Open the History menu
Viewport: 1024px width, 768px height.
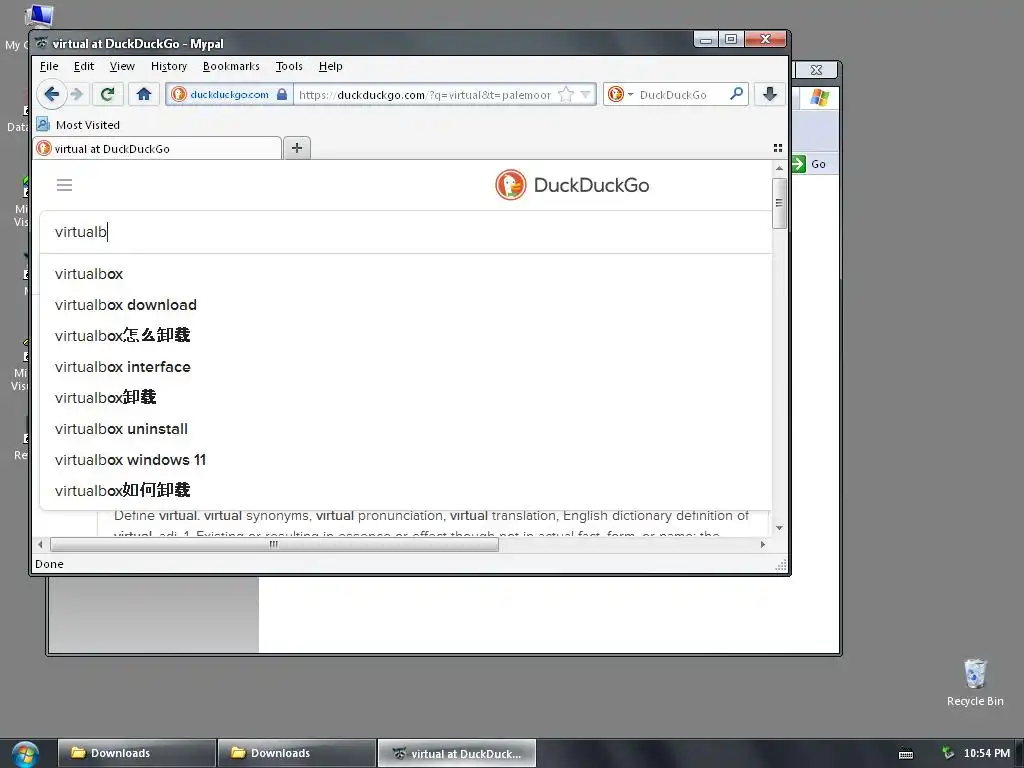click(168, 66)
